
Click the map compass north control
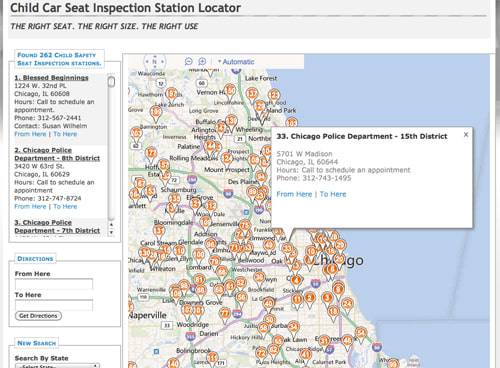[154, 61]
